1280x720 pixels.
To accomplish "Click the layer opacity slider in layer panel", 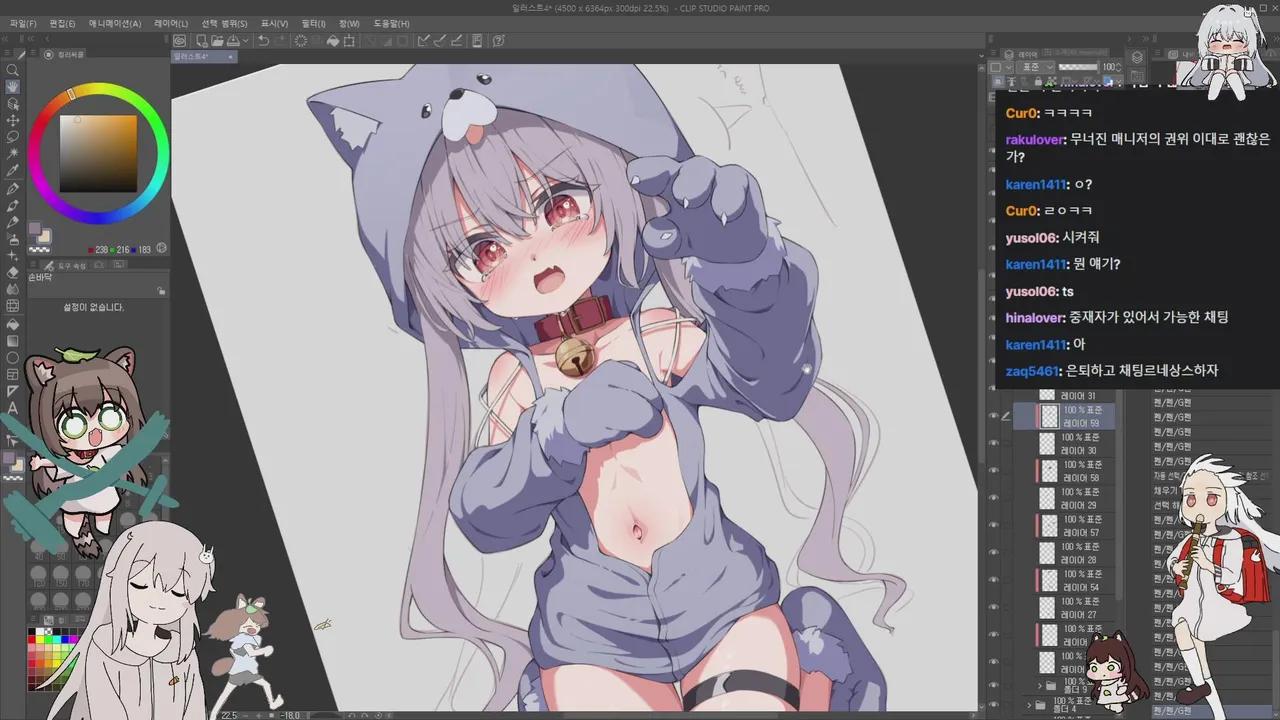I will point(1078,67).
